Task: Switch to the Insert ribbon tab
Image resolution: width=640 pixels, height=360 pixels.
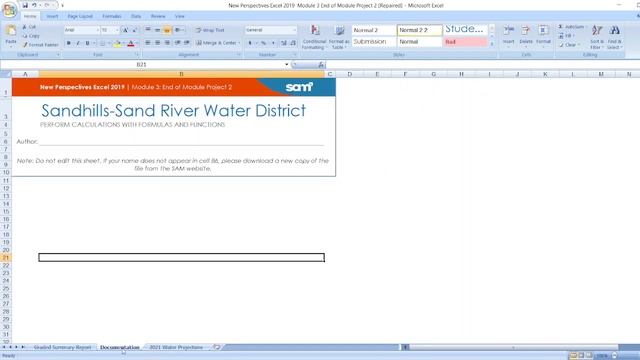Action: pos(52,16)
